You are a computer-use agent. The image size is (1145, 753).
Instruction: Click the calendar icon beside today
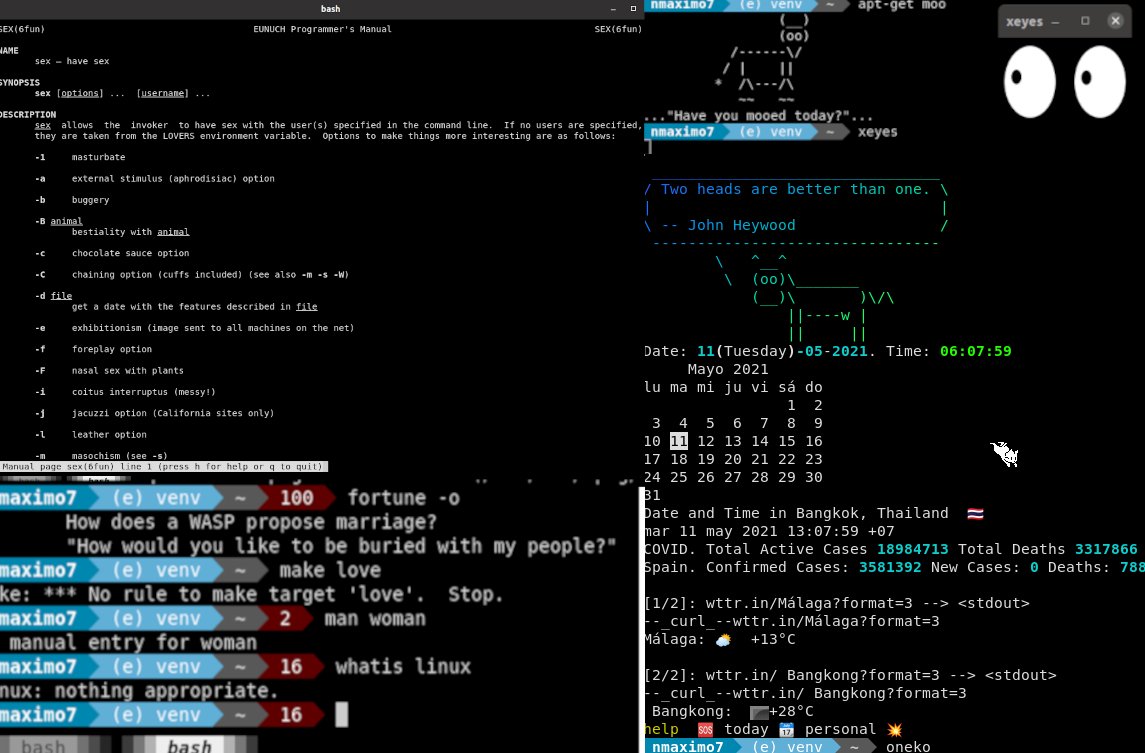(787, 728)
